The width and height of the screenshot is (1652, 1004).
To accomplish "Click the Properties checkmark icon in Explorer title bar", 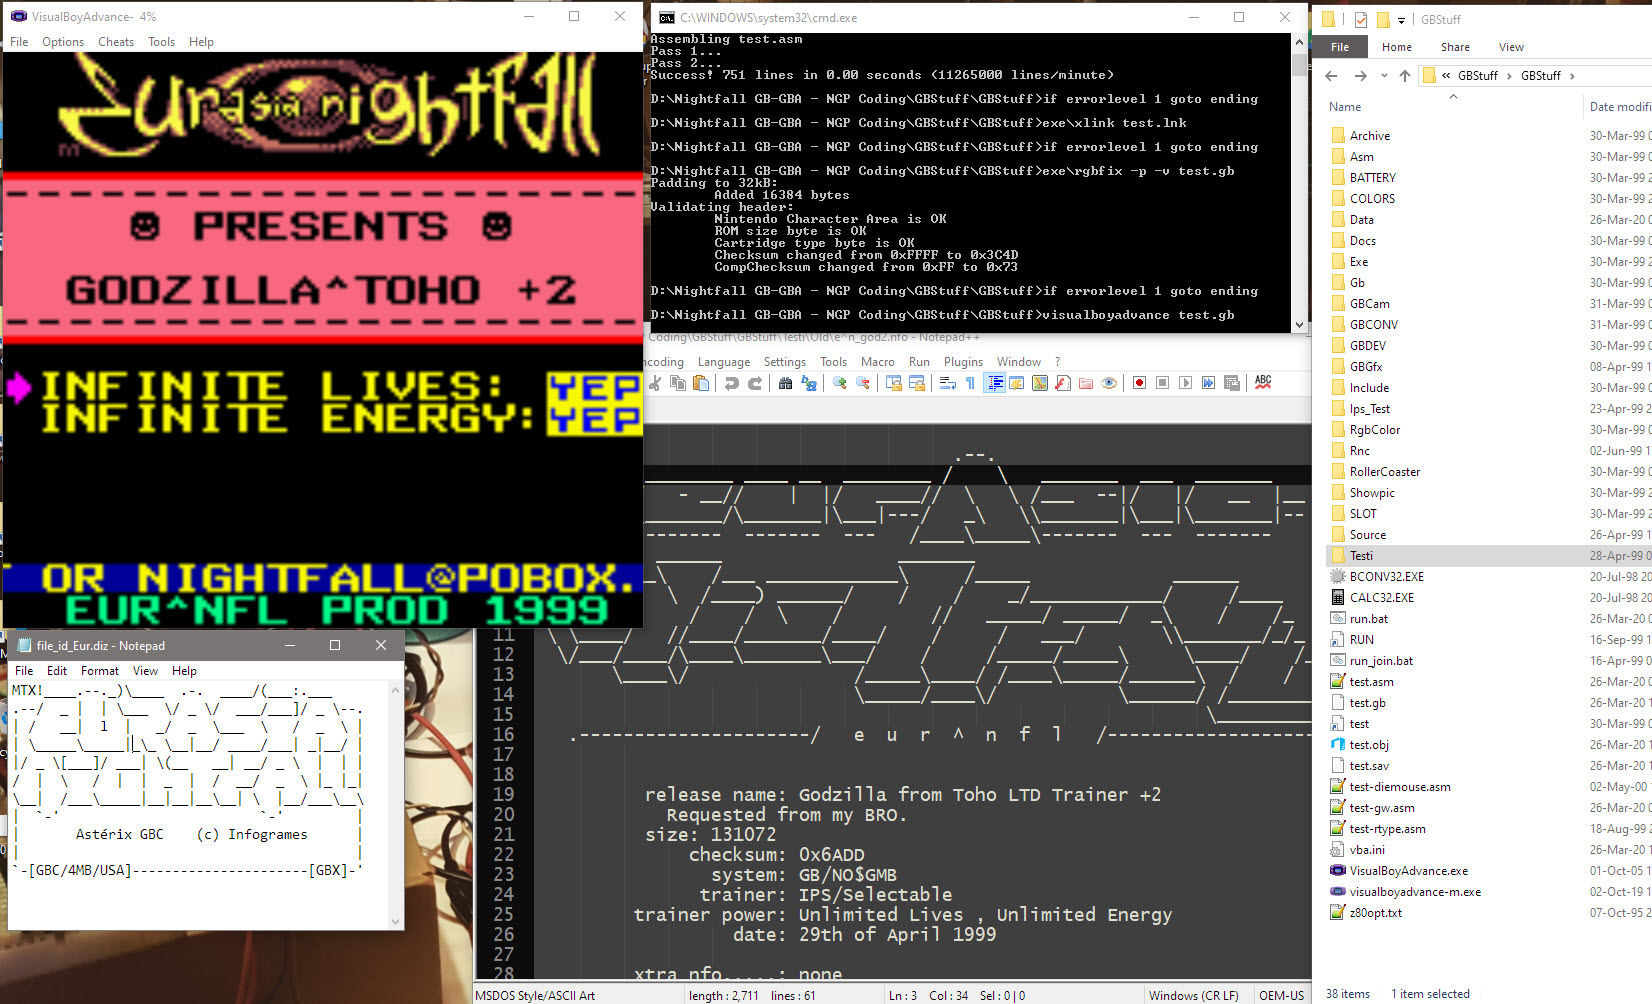I will [1360, 20].
